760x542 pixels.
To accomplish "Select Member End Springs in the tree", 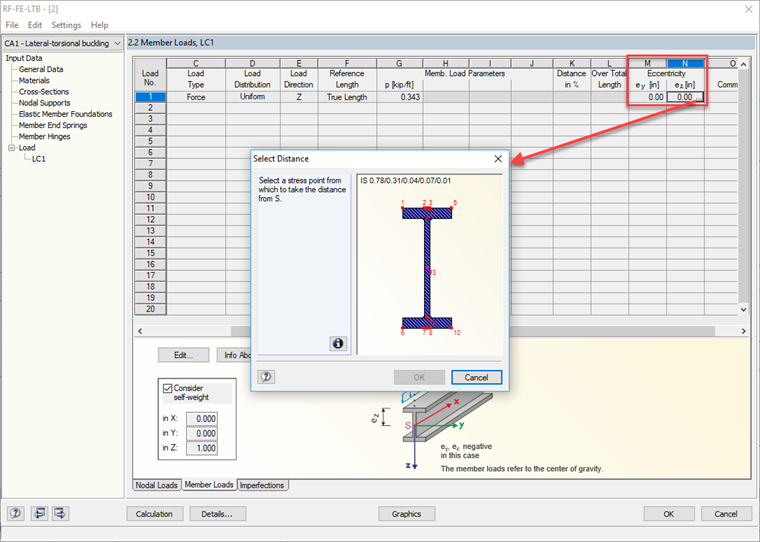I will point(53,125).
